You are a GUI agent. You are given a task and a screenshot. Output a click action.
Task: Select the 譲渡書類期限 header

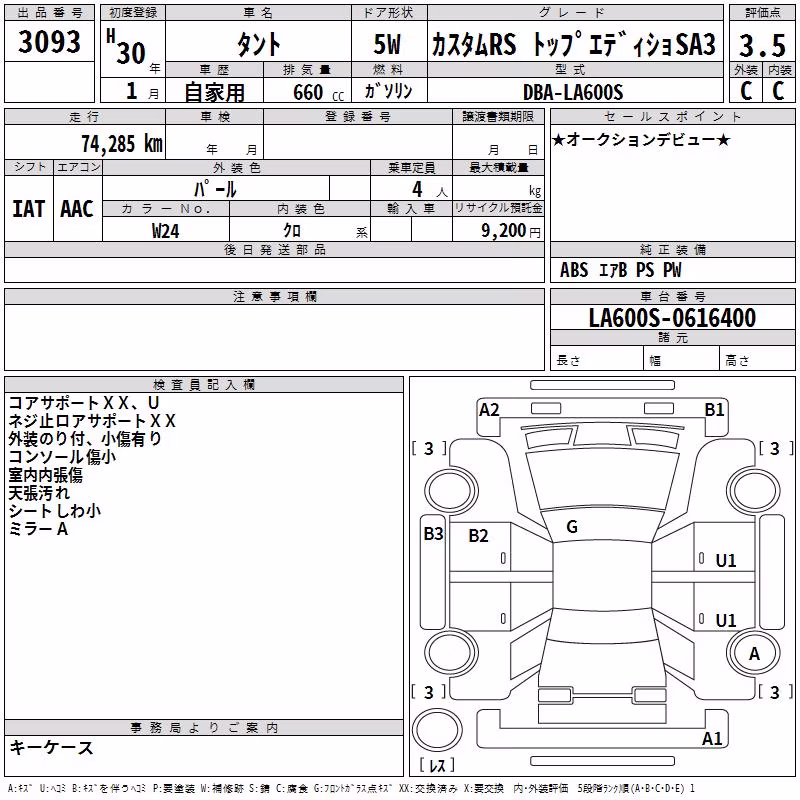click(x=498, y=116)
